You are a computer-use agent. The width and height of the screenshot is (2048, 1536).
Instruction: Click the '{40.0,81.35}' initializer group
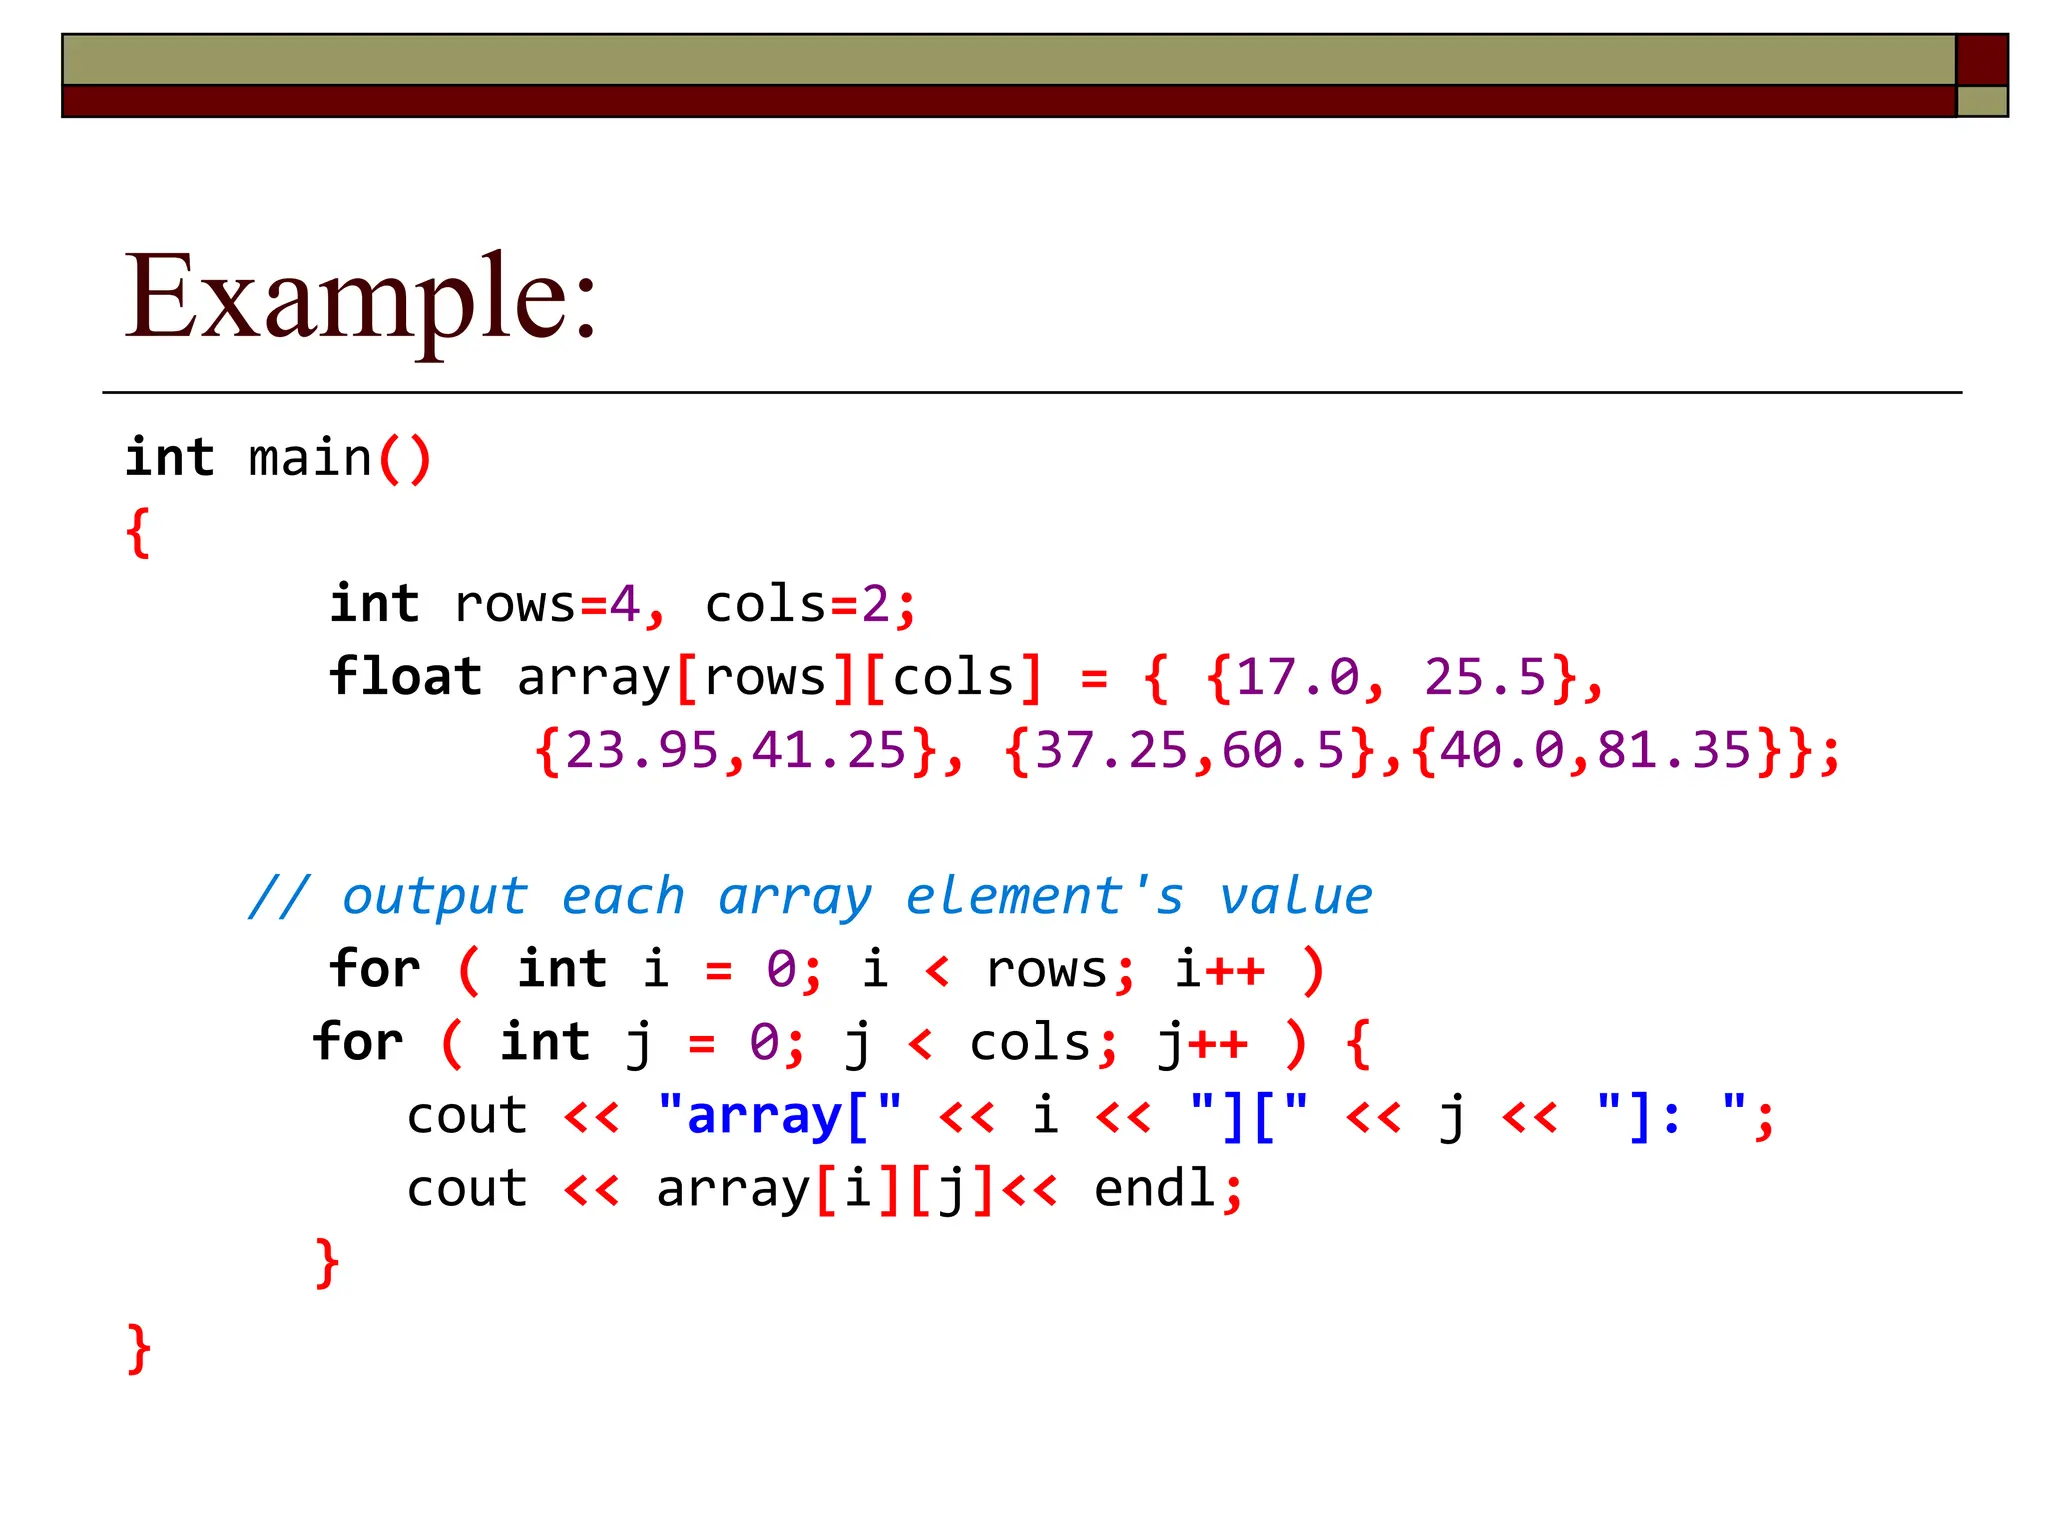(1596, 750)
